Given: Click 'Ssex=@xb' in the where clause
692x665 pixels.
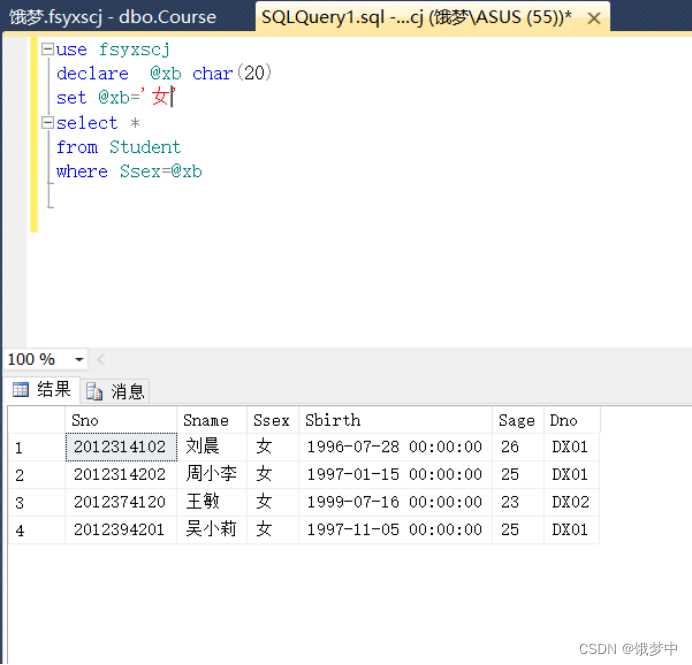Looking at the screenshot, I should tap(161, 171).
